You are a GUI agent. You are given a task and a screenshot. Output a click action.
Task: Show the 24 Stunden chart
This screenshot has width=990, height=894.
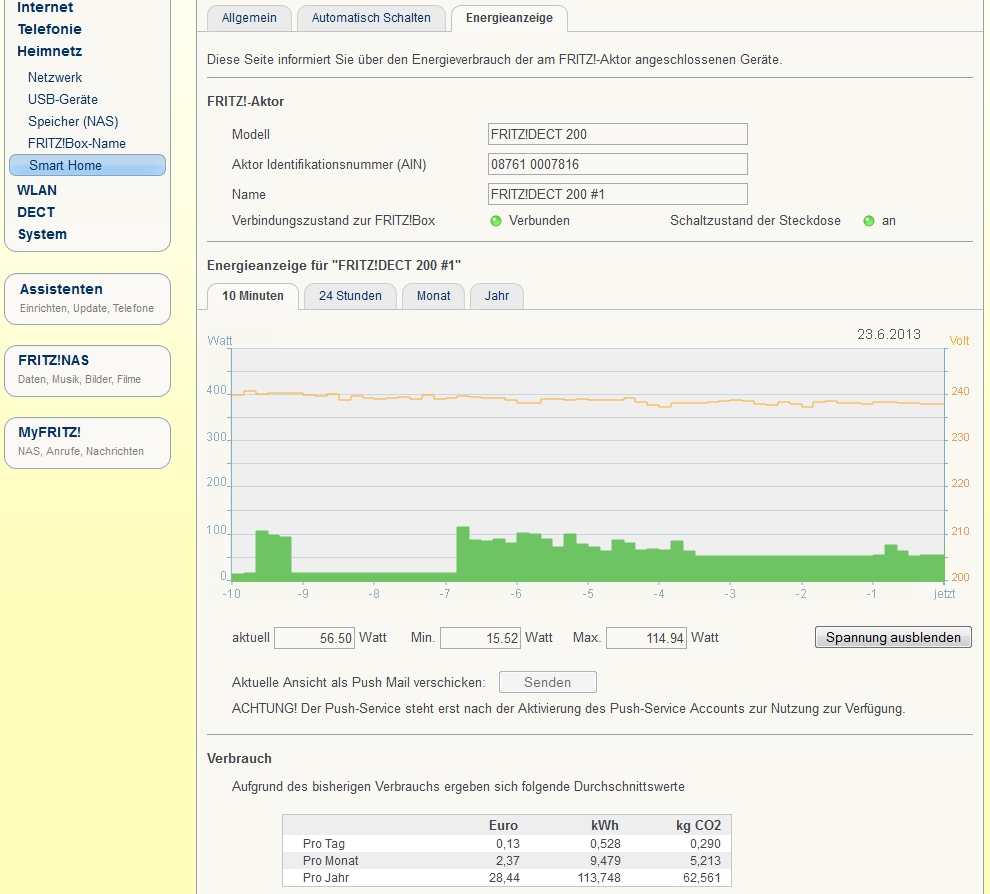coord(350,295)
